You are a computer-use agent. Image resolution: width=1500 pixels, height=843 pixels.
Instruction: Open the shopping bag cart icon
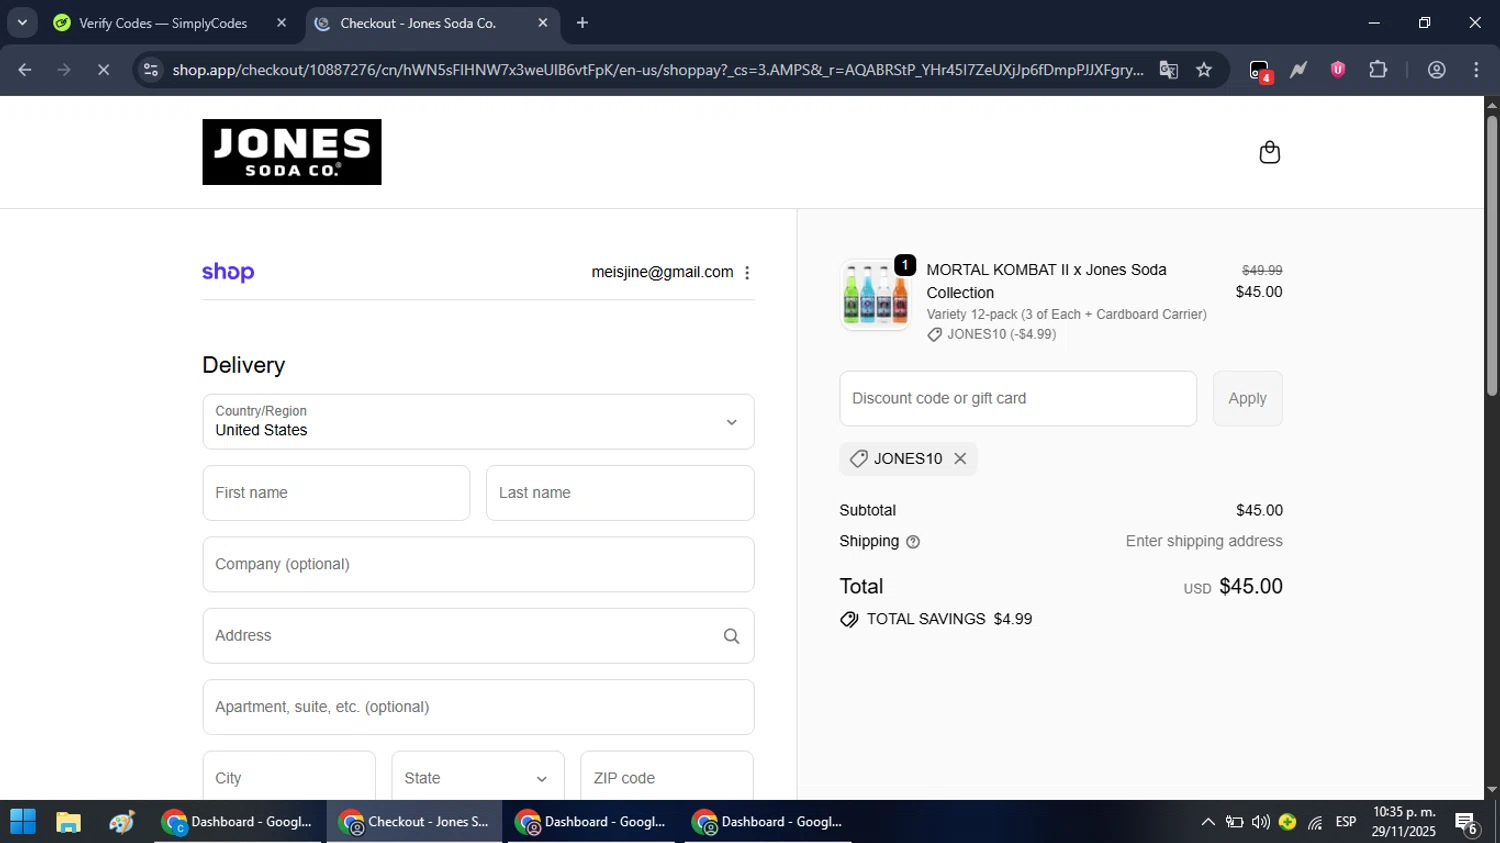coord(1269,152)
